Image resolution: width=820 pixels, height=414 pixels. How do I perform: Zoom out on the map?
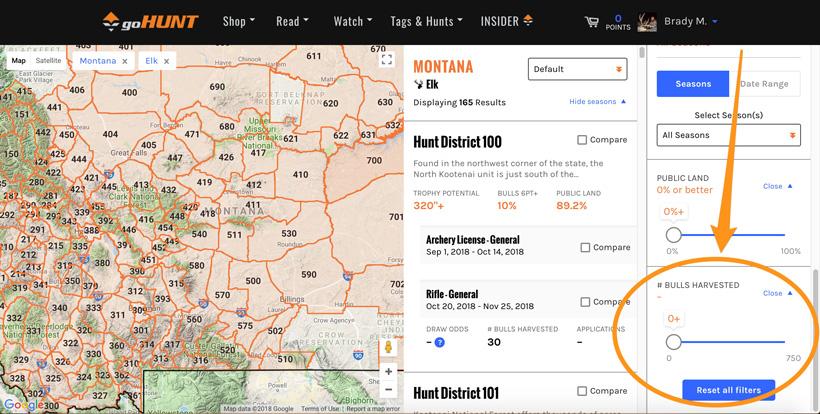pos(389,390)
